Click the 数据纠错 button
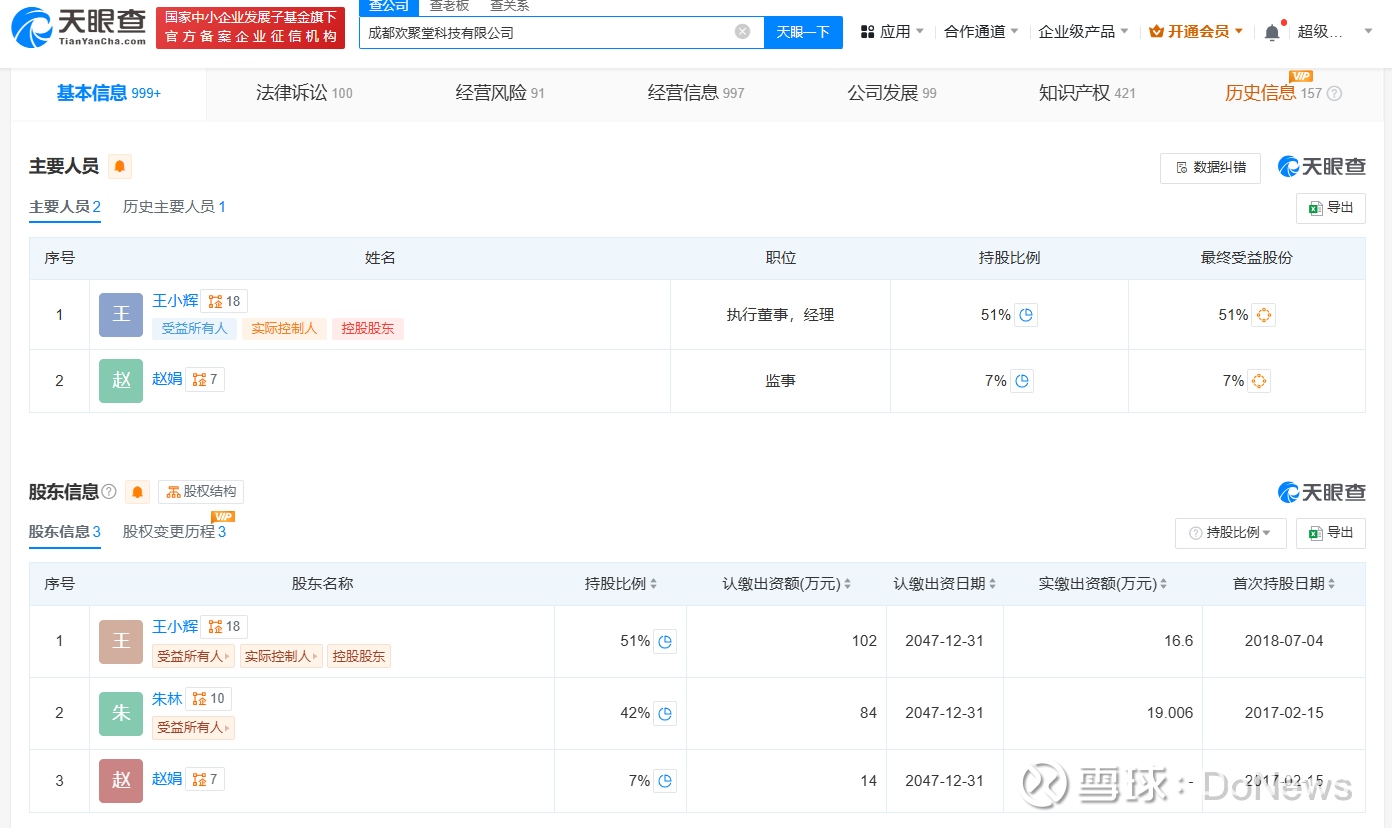Viewport: 1392px width, 828px height. [1210, 168]
